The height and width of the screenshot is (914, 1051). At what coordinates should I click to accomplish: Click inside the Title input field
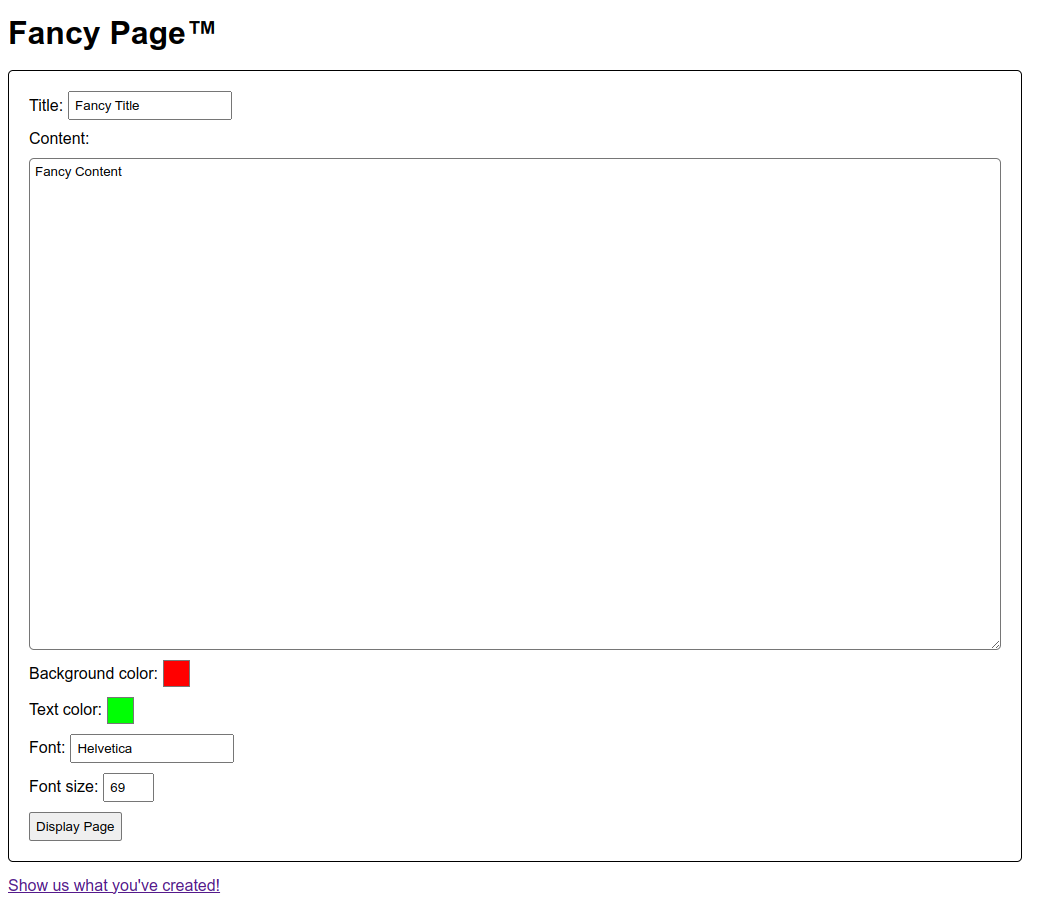point(149,105)
